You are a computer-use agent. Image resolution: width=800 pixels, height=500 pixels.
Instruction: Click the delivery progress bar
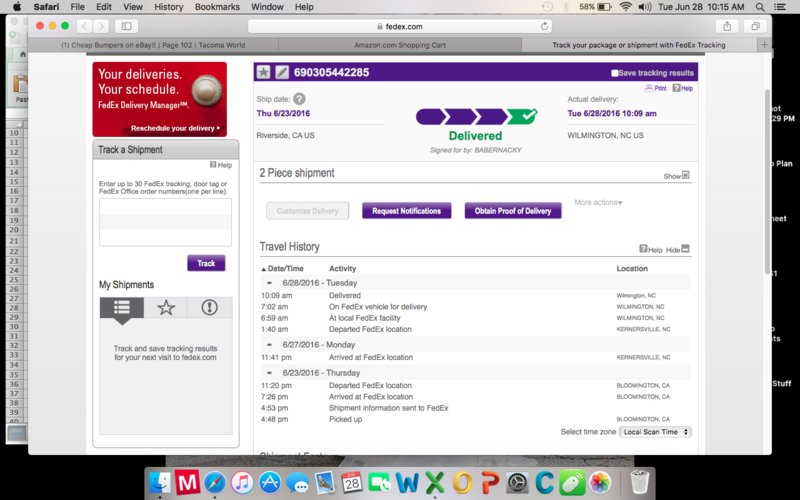pyautogui.click(x=476, y=116)
